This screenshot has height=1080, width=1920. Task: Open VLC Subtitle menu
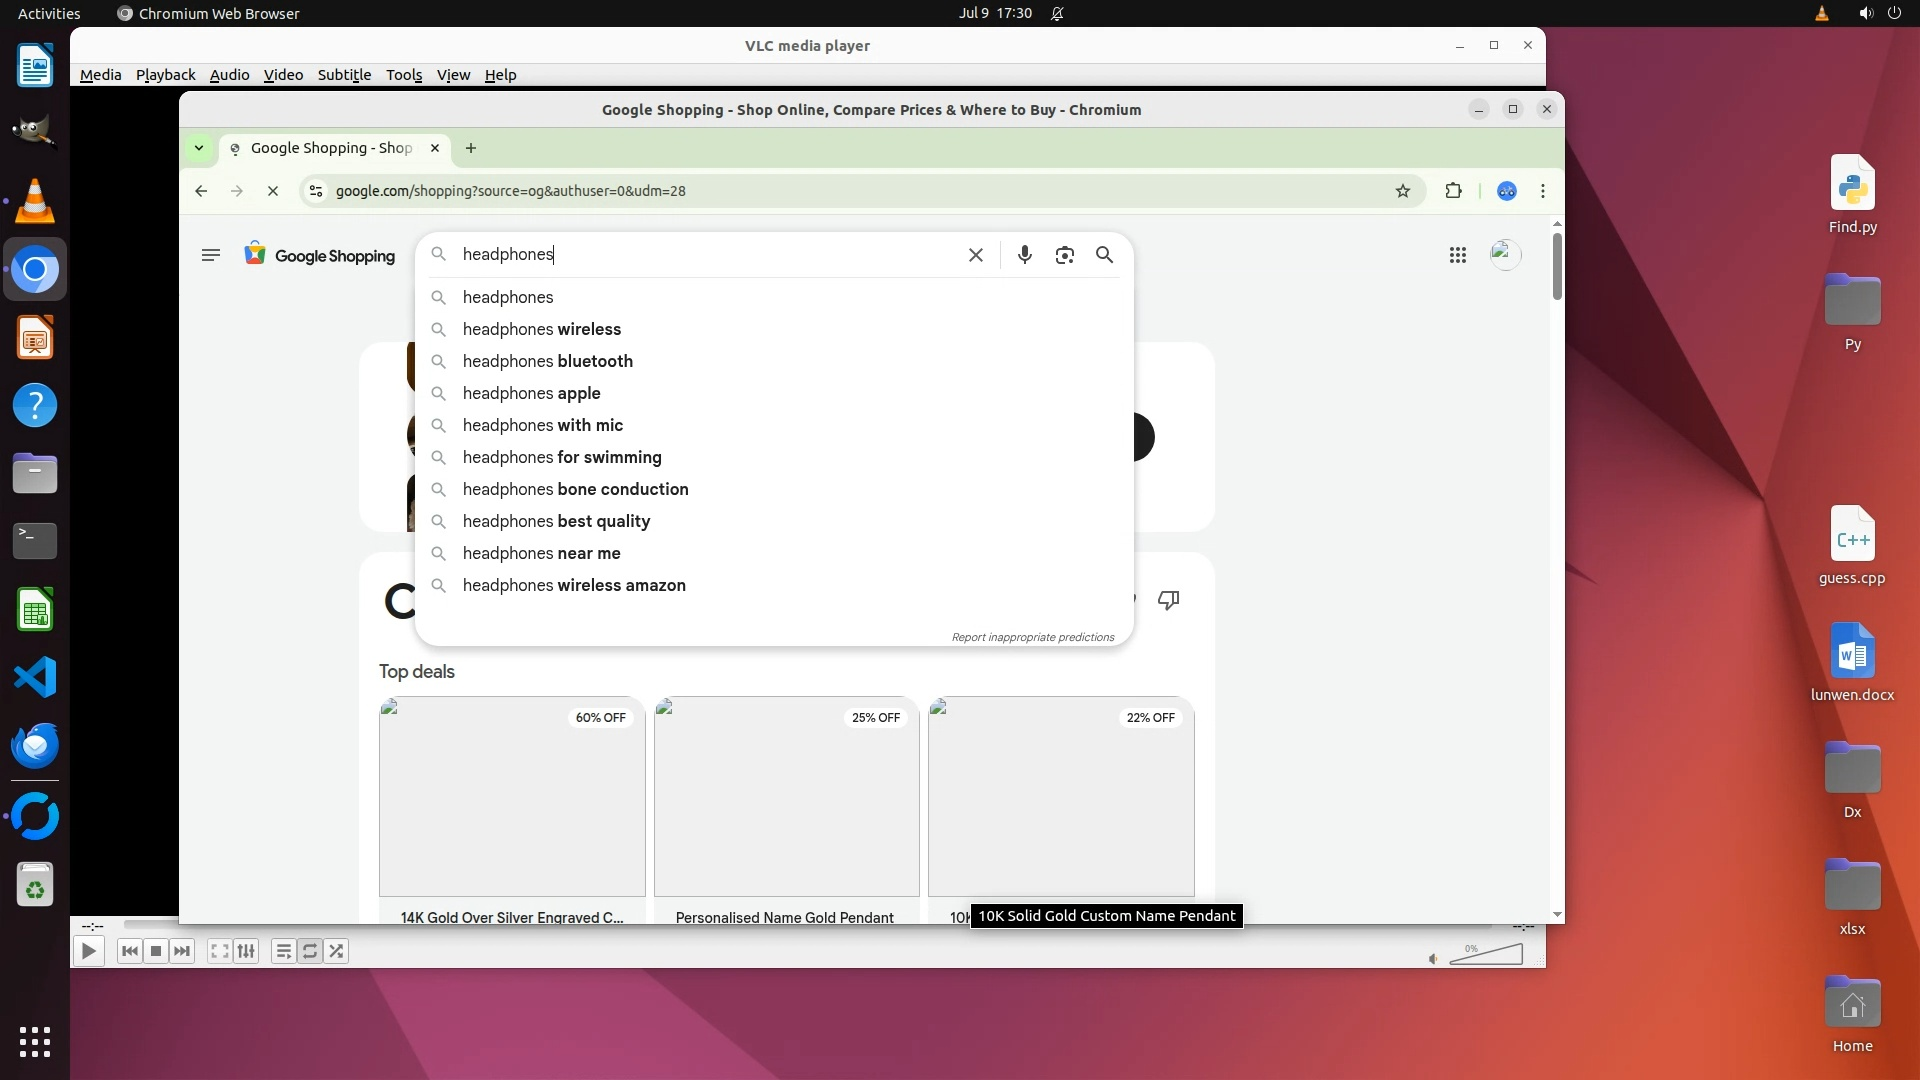(x=344, y=75)
